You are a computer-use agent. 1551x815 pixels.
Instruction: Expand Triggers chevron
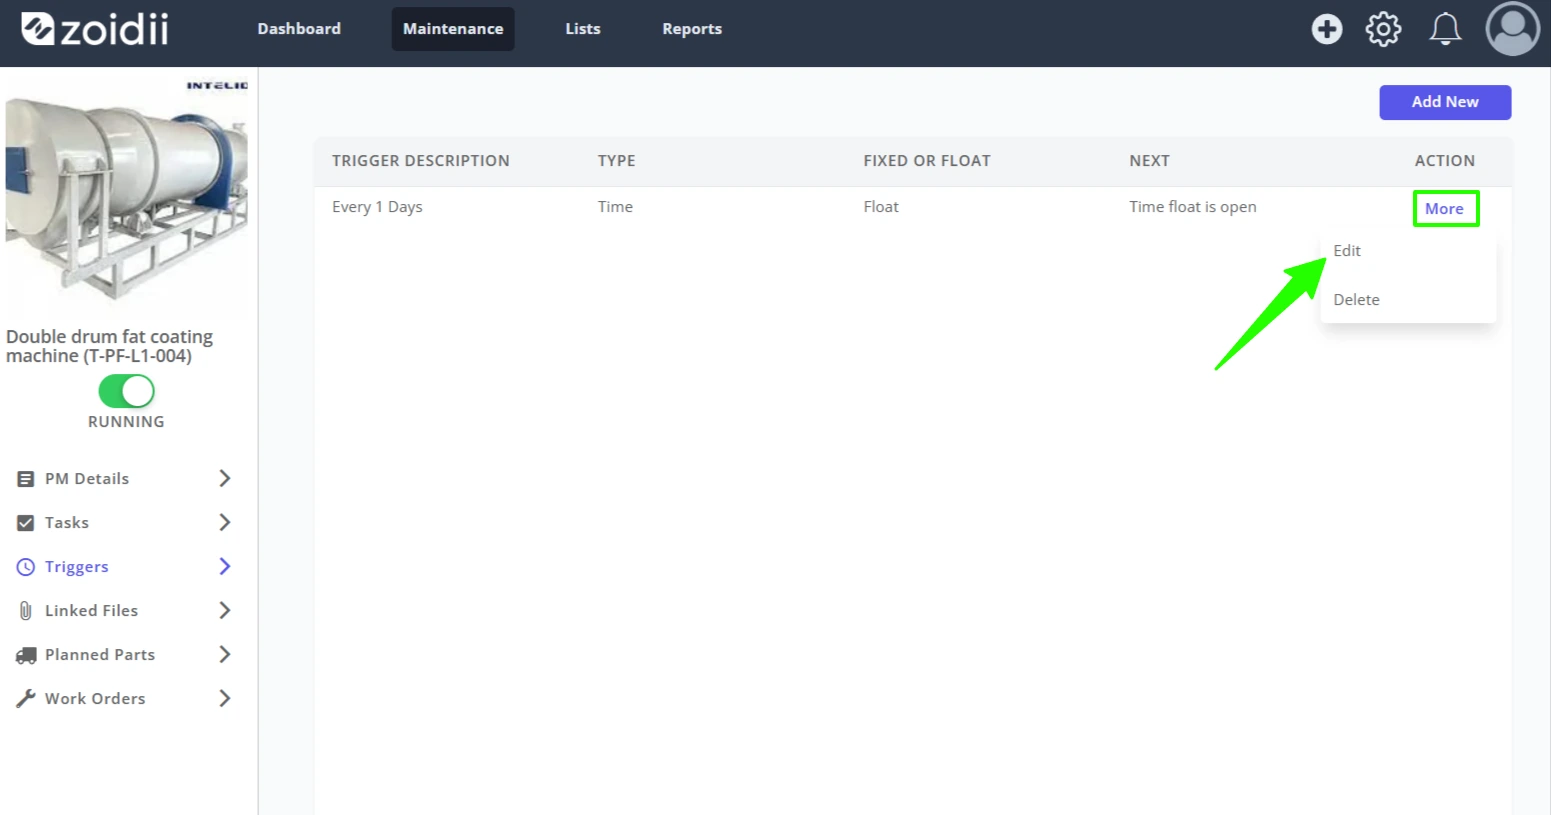click(x=225, y=567)
